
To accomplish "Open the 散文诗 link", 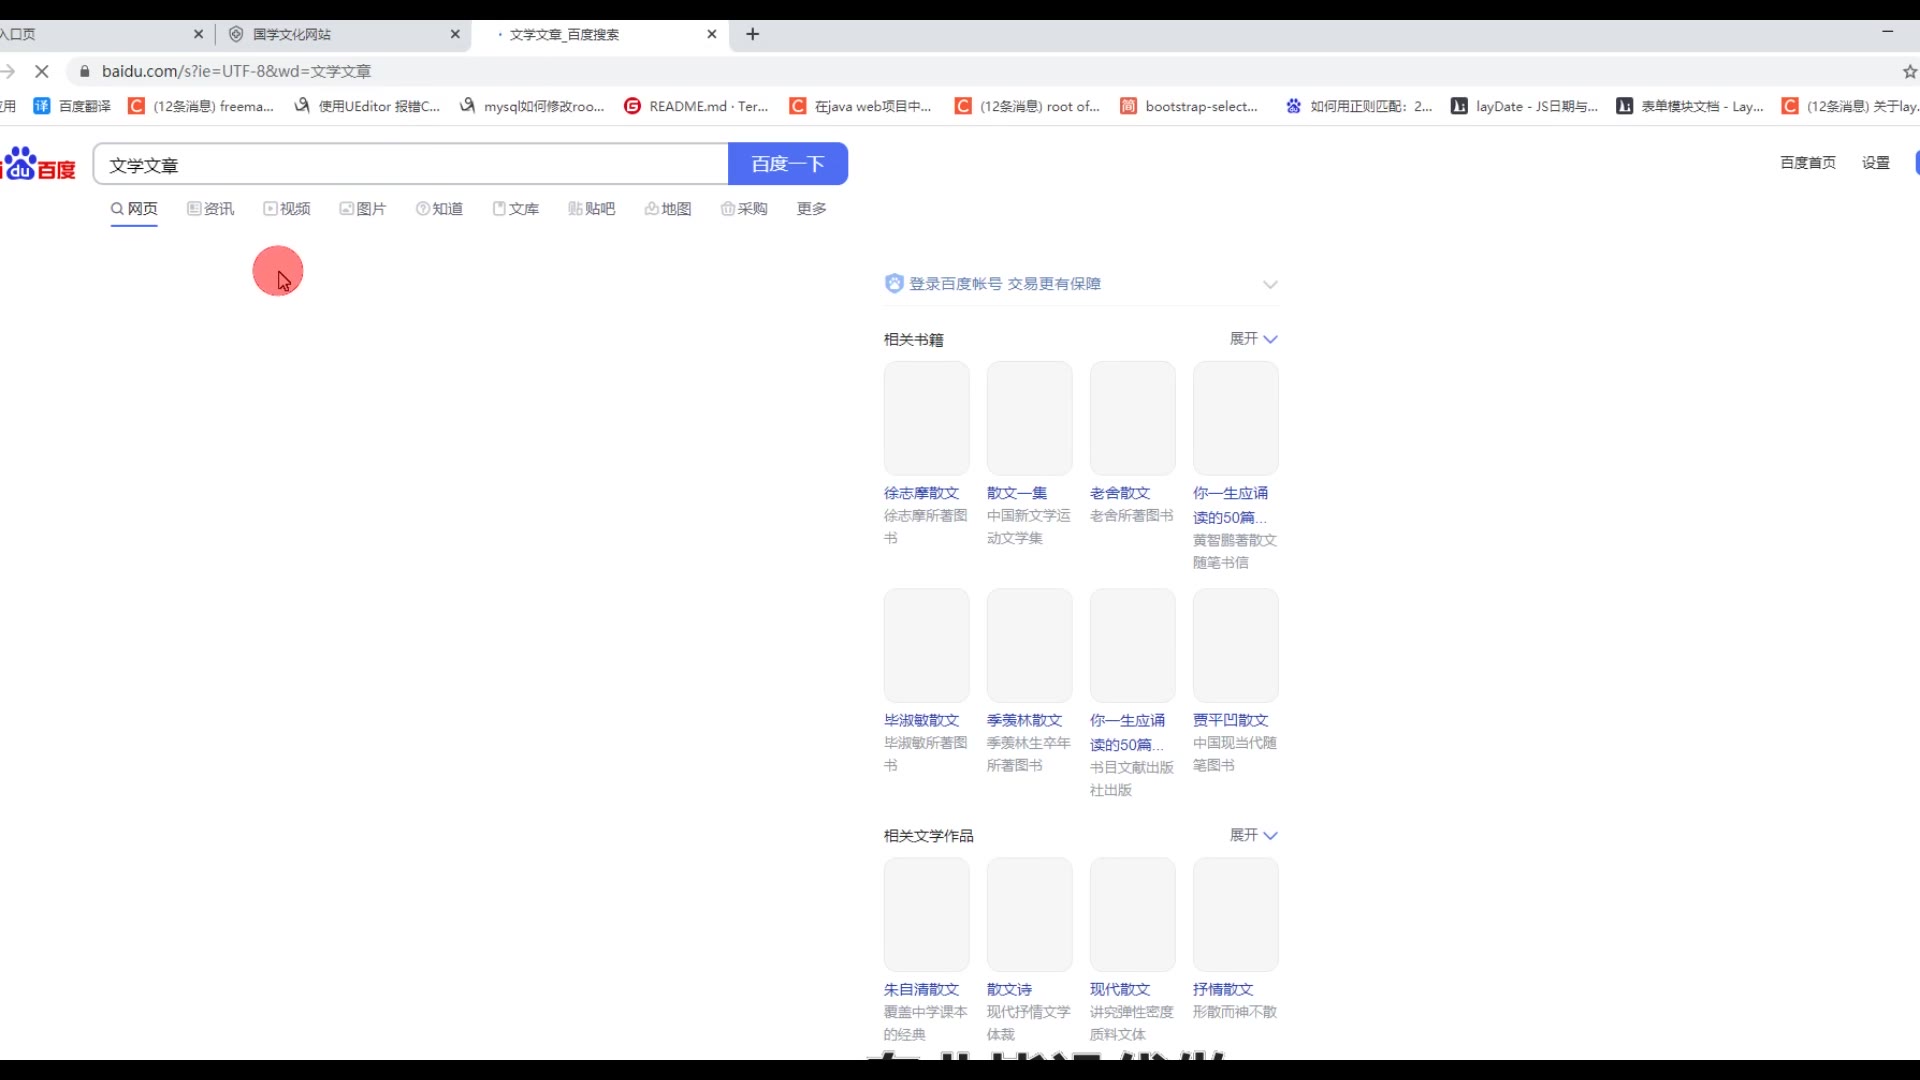I will (1010, 989).
